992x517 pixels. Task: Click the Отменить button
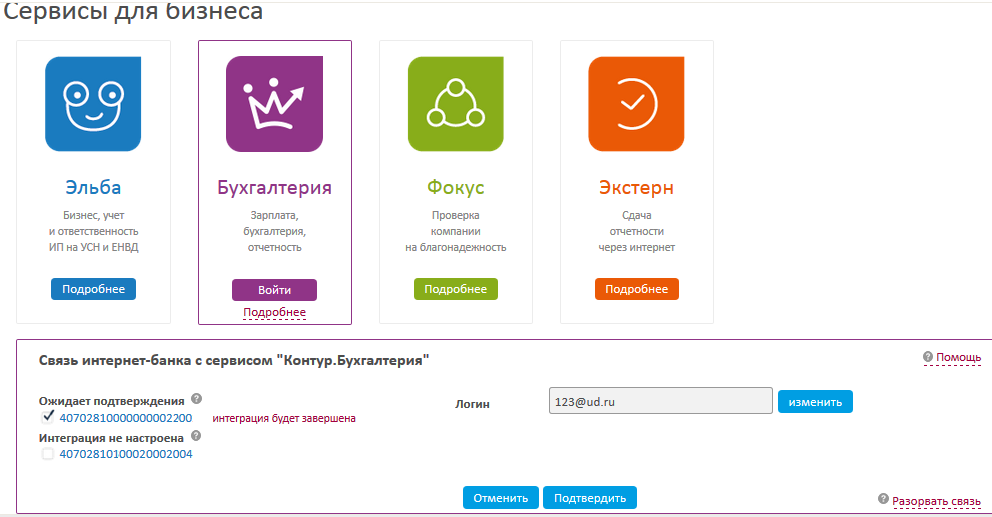(500, 498)
